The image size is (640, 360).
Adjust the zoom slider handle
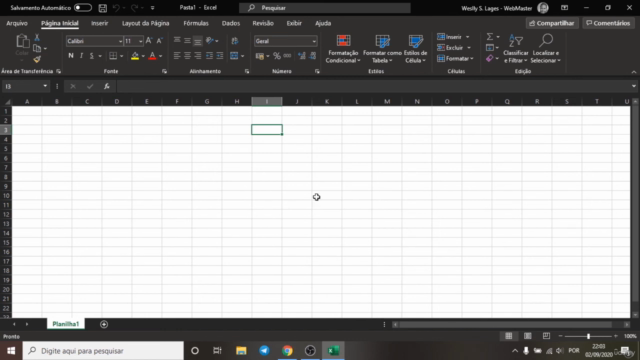(x=588, y=336)
